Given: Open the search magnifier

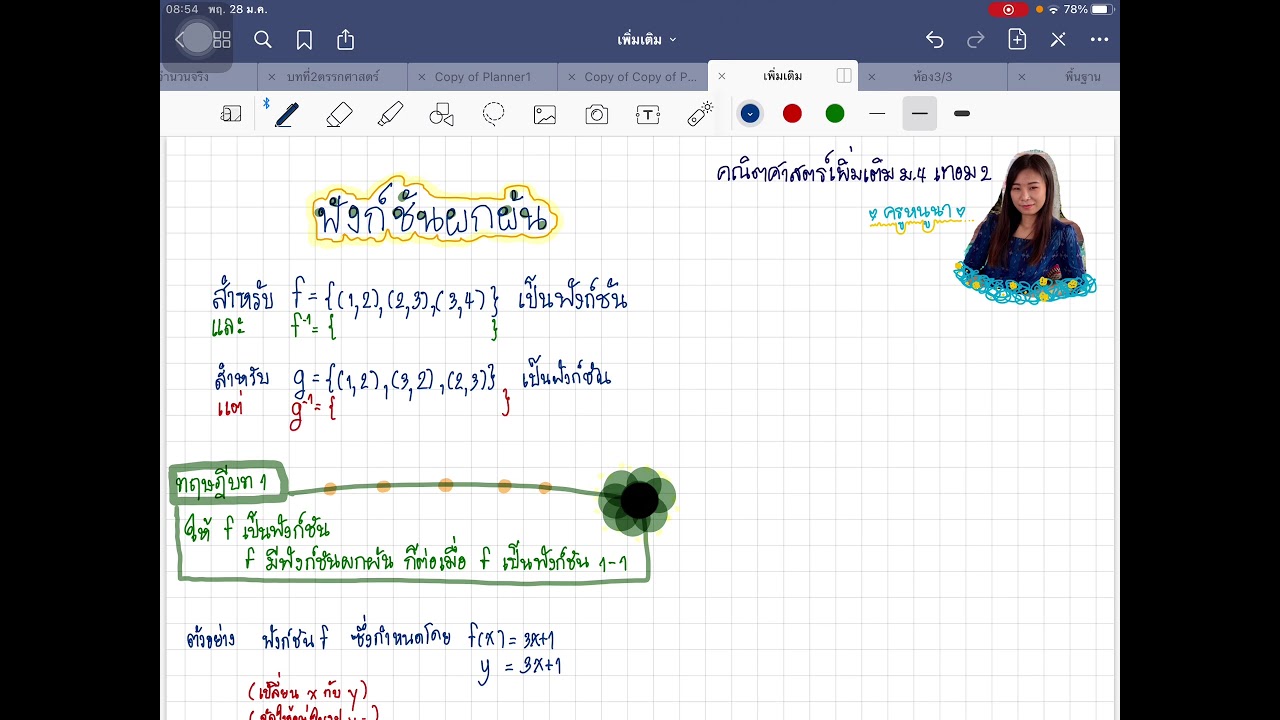Looking at the screenshot, I should [x=263, y=40].
